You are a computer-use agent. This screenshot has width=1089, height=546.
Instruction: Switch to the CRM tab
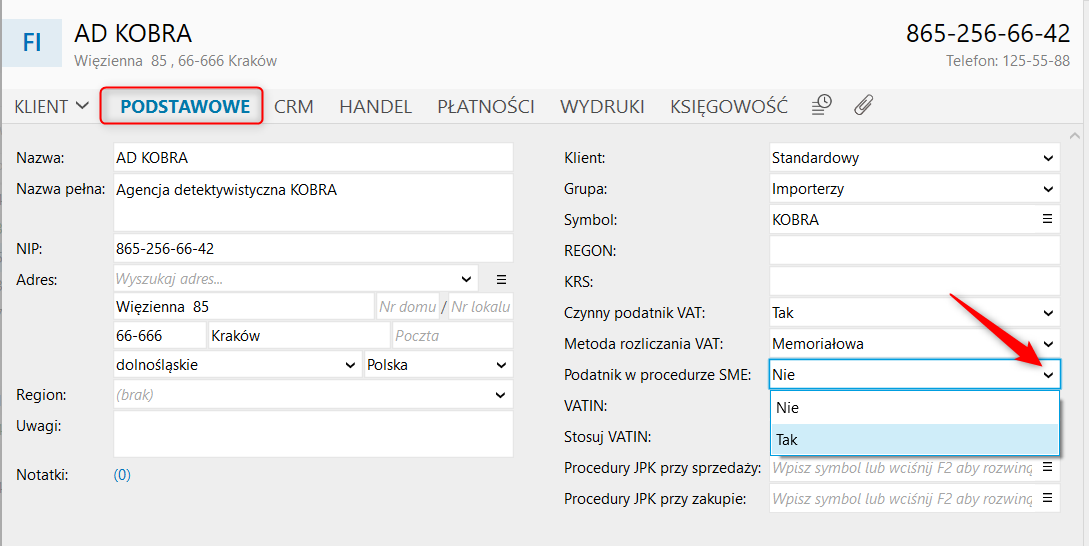[294, 106]
